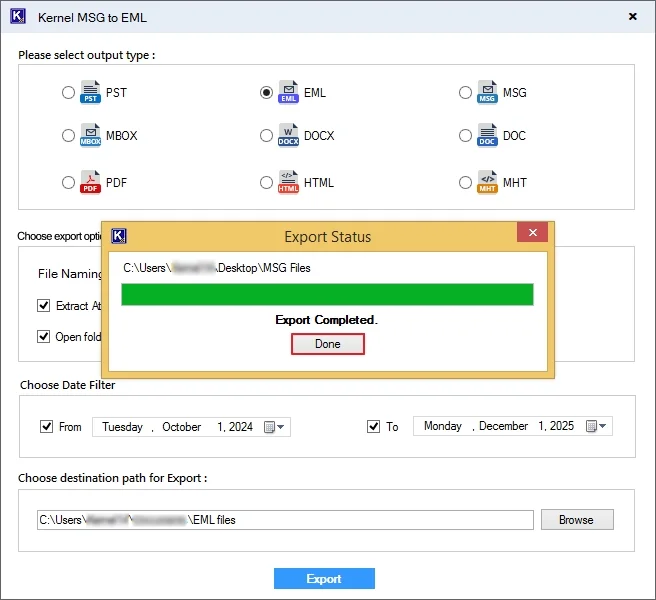Click the PST file format icon
Screen dimensions: 656x600
(x=90, y=93)
